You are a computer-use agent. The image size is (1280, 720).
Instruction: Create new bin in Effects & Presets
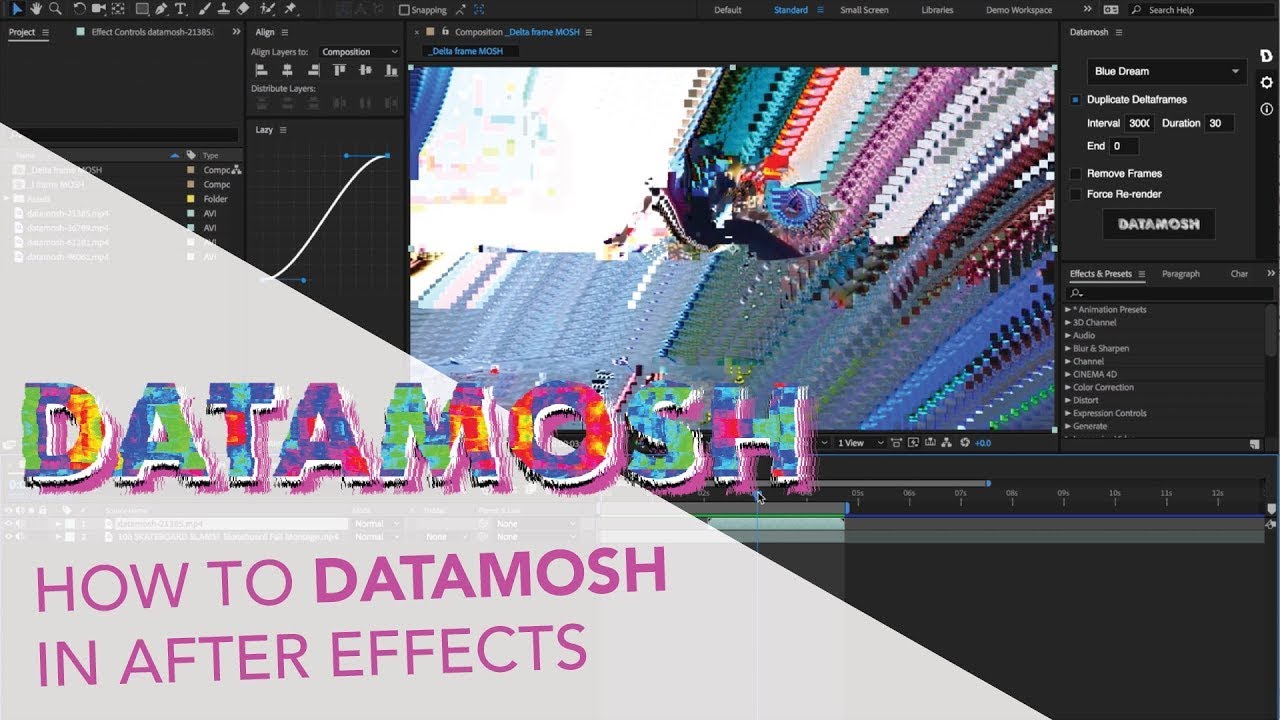pos(1254,444)
